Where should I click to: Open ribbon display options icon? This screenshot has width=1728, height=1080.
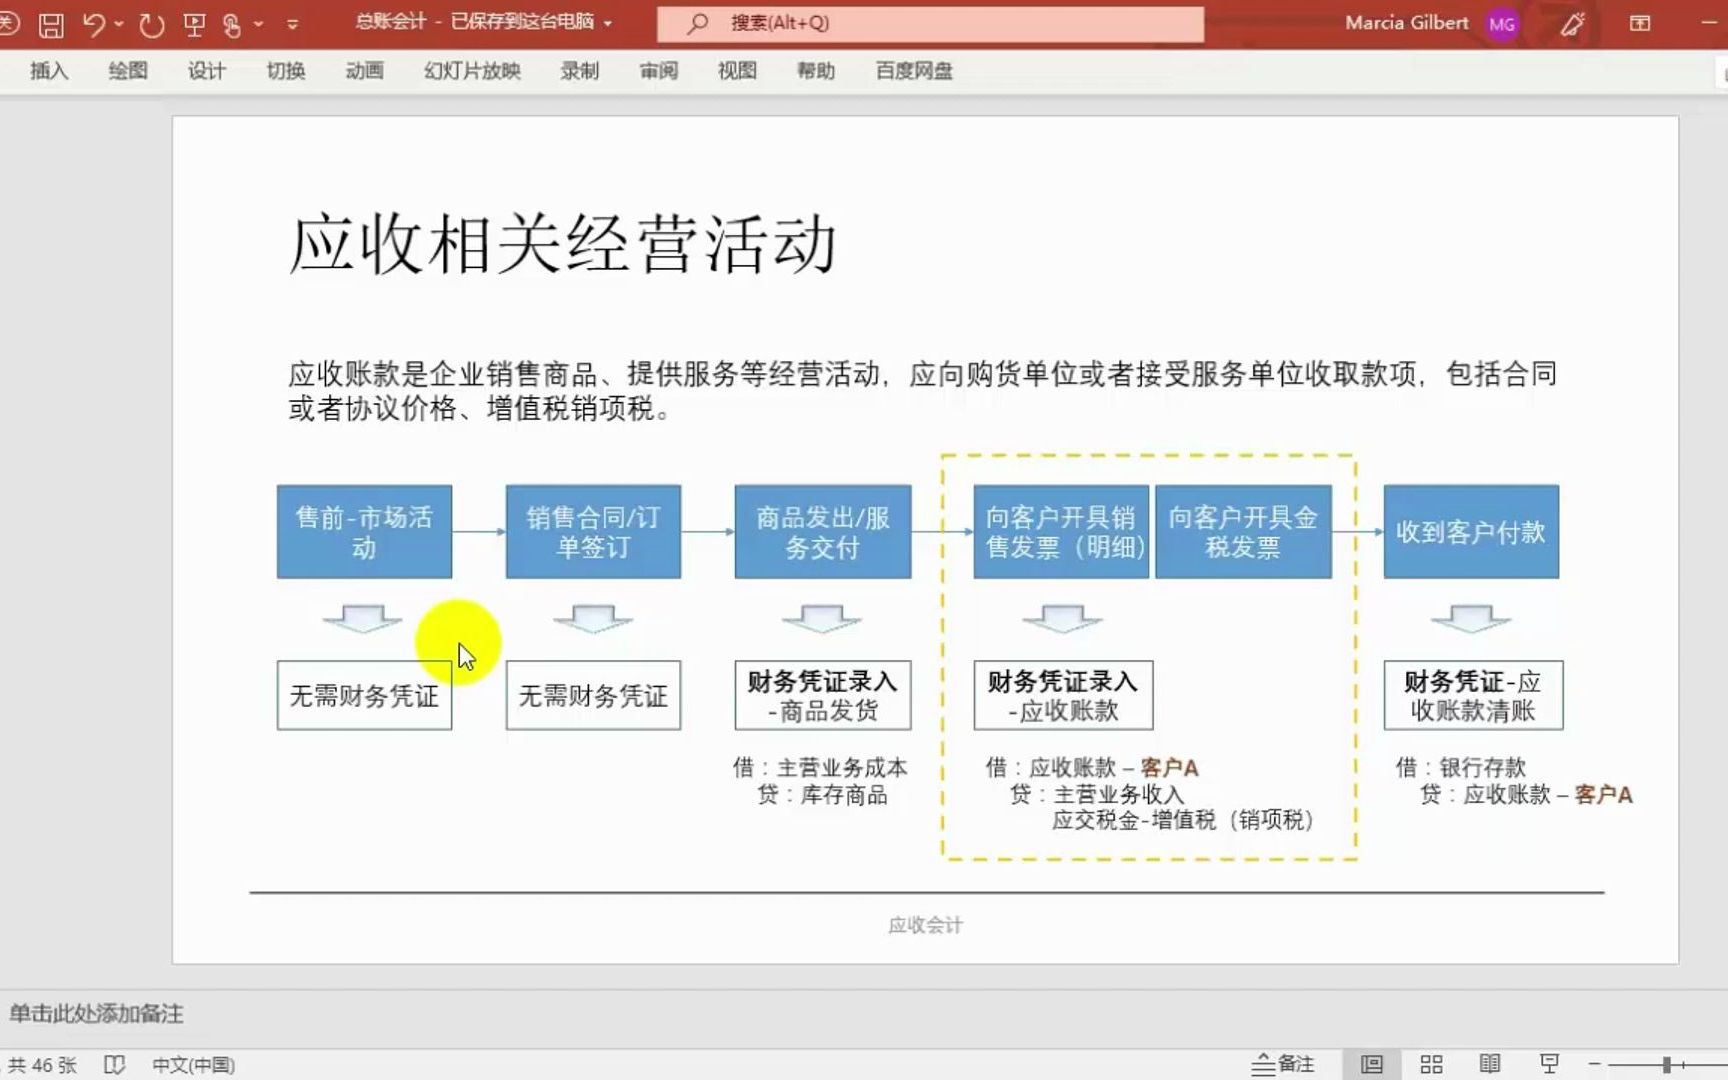click(x=1640, y=23)
